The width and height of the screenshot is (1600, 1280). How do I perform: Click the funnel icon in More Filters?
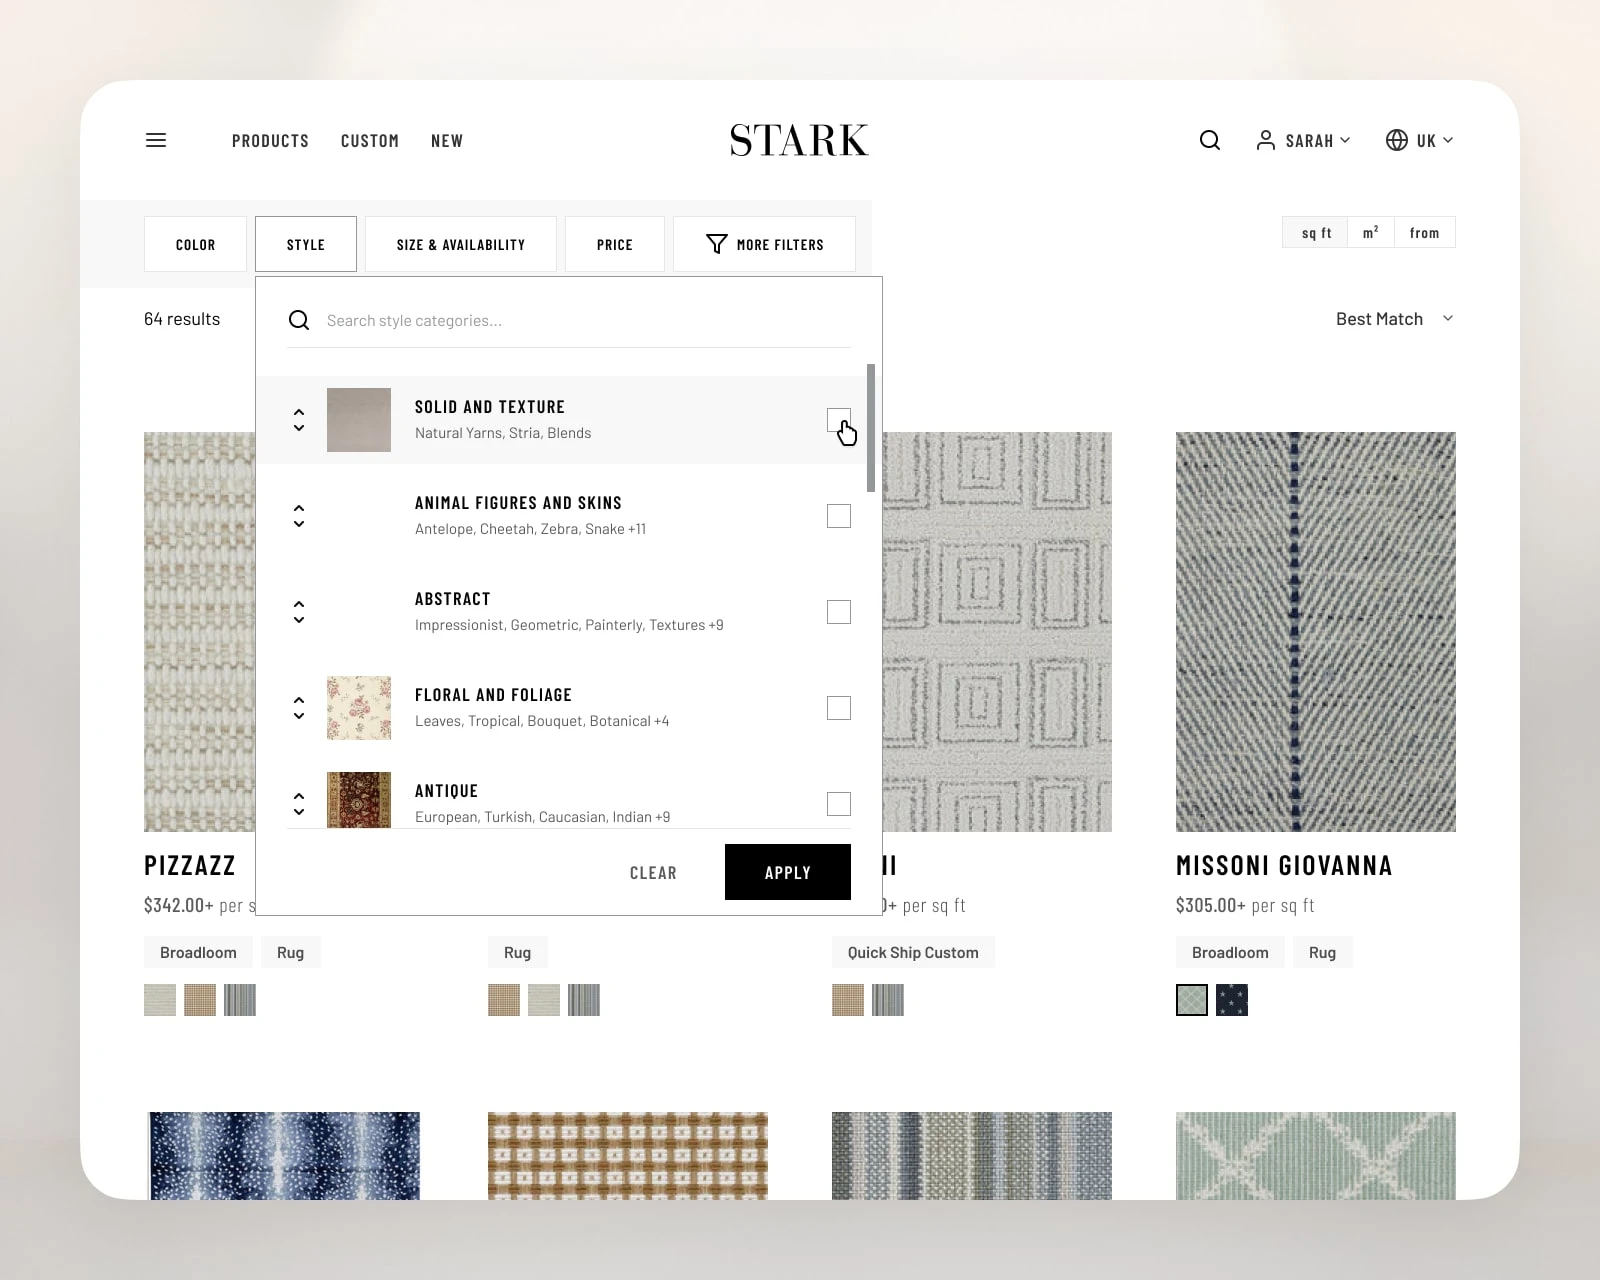(717, 244)
